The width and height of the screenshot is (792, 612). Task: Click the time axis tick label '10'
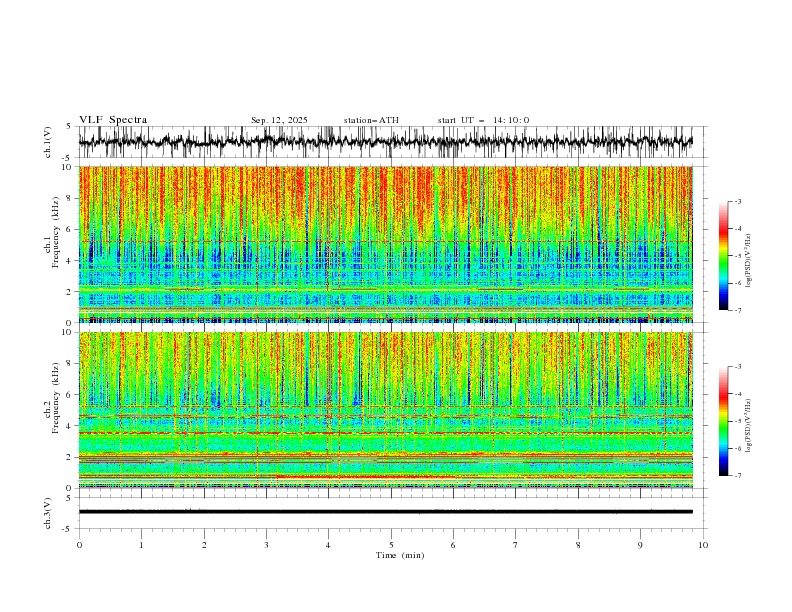703,545
